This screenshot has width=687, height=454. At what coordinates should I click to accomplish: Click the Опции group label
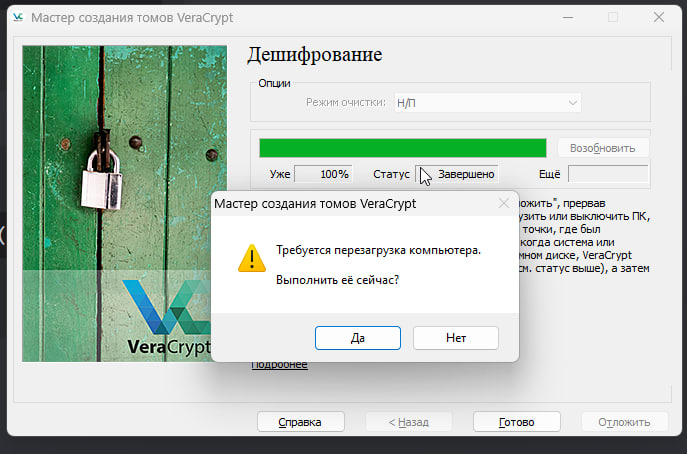click(274, 83)
